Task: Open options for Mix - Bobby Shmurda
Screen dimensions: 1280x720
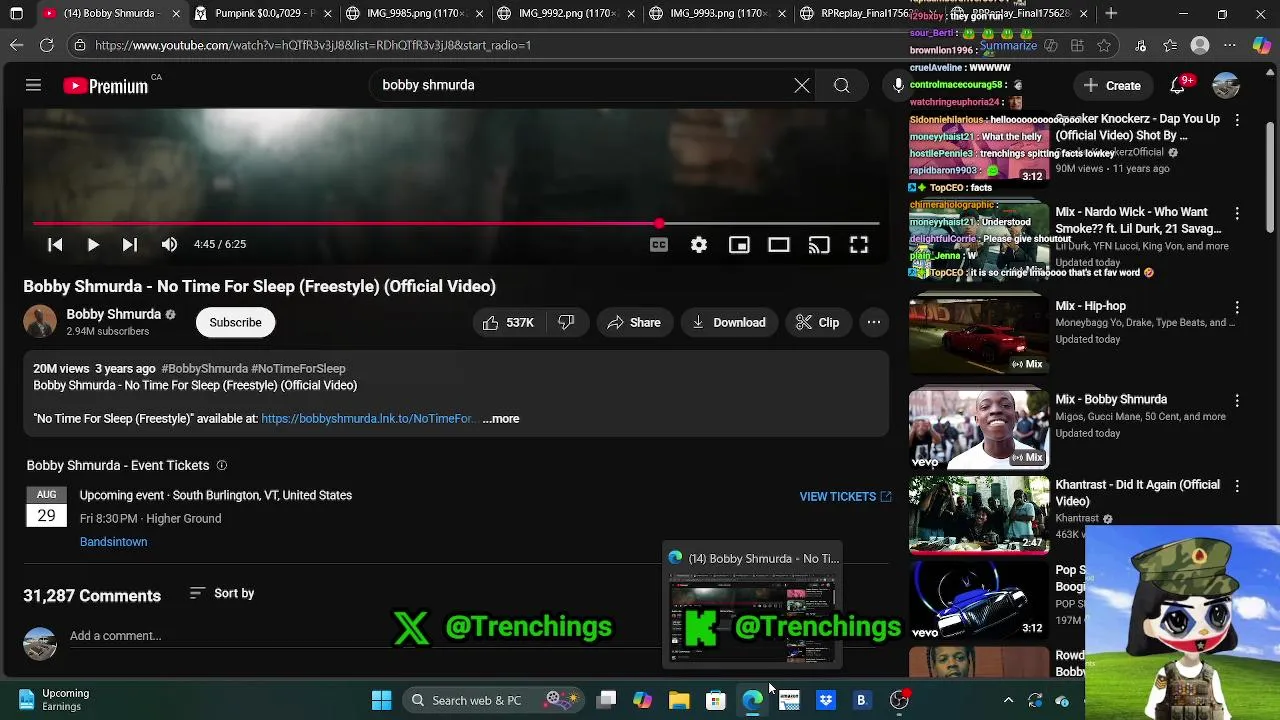Action: [1237, 400]
